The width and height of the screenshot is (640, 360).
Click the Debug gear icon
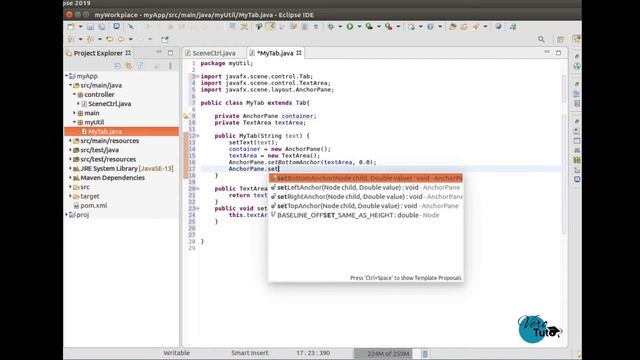[331, 27]
